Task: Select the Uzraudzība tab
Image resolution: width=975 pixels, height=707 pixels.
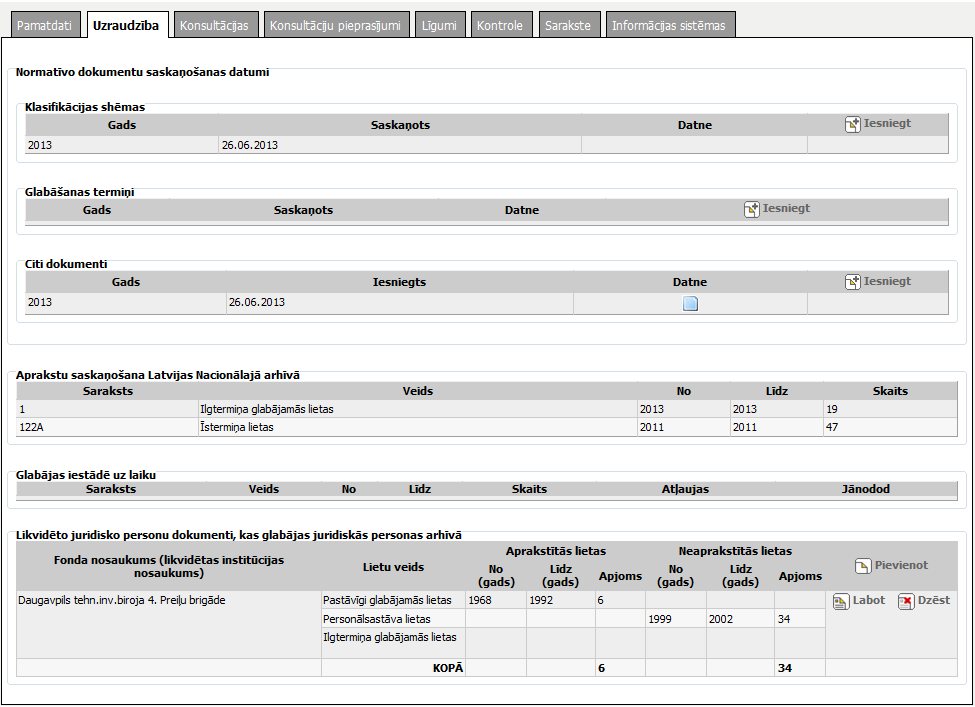Action: click(127, 26)
